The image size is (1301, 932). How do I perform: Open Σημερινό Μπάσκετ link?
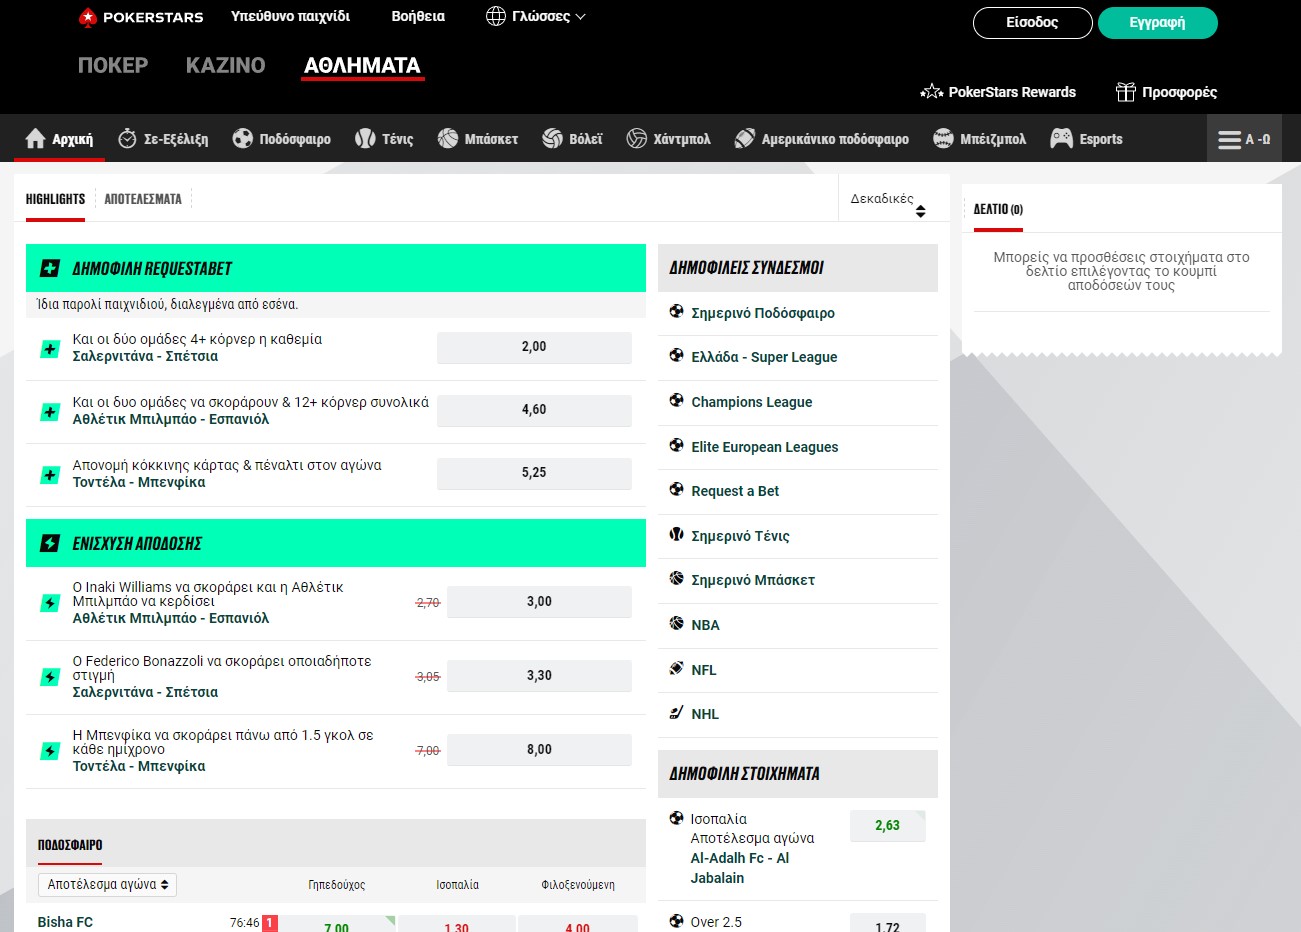(x=753, y=580)
